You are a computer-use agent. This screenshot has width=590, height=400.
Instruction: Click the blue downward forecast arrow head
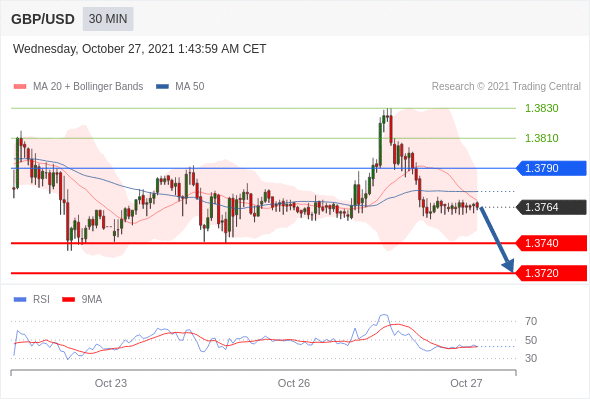point(509,265)
